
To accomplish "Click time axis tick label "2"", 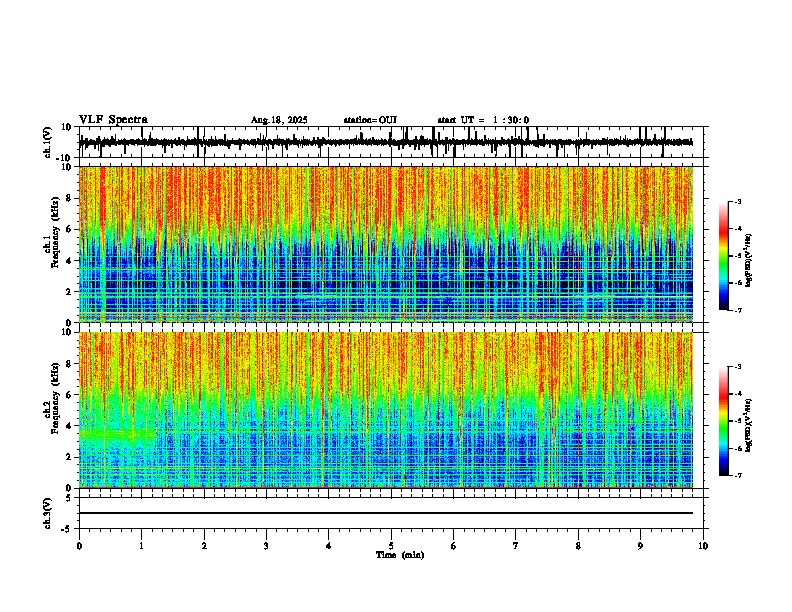I will click(204, 546).
